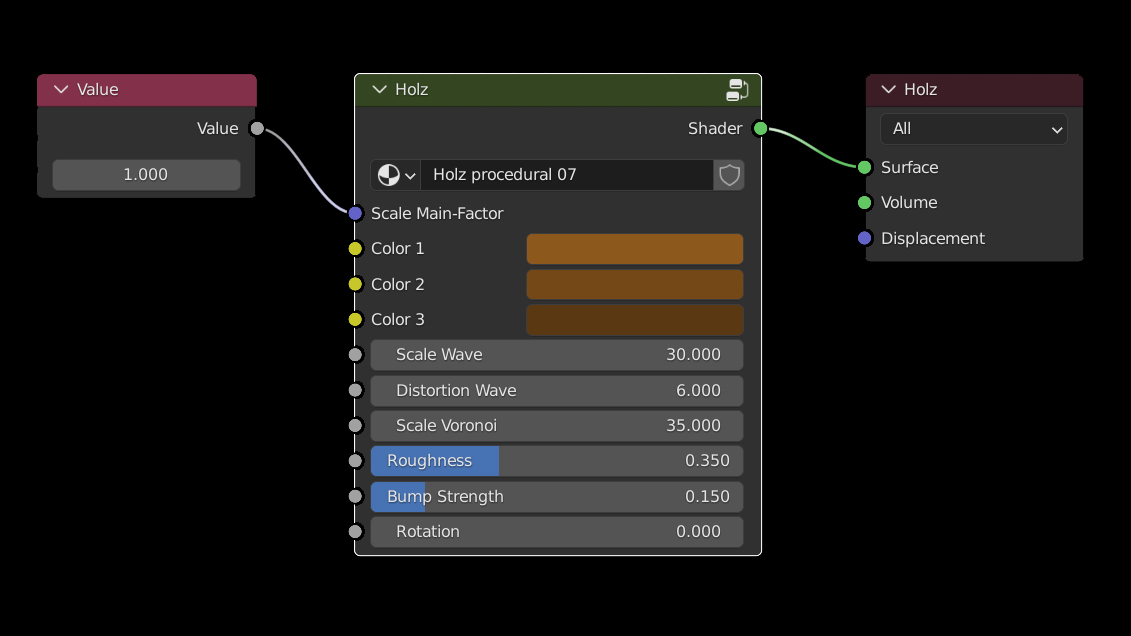
Task: Click the Bump Strength slider
Action: click(556, 497)
